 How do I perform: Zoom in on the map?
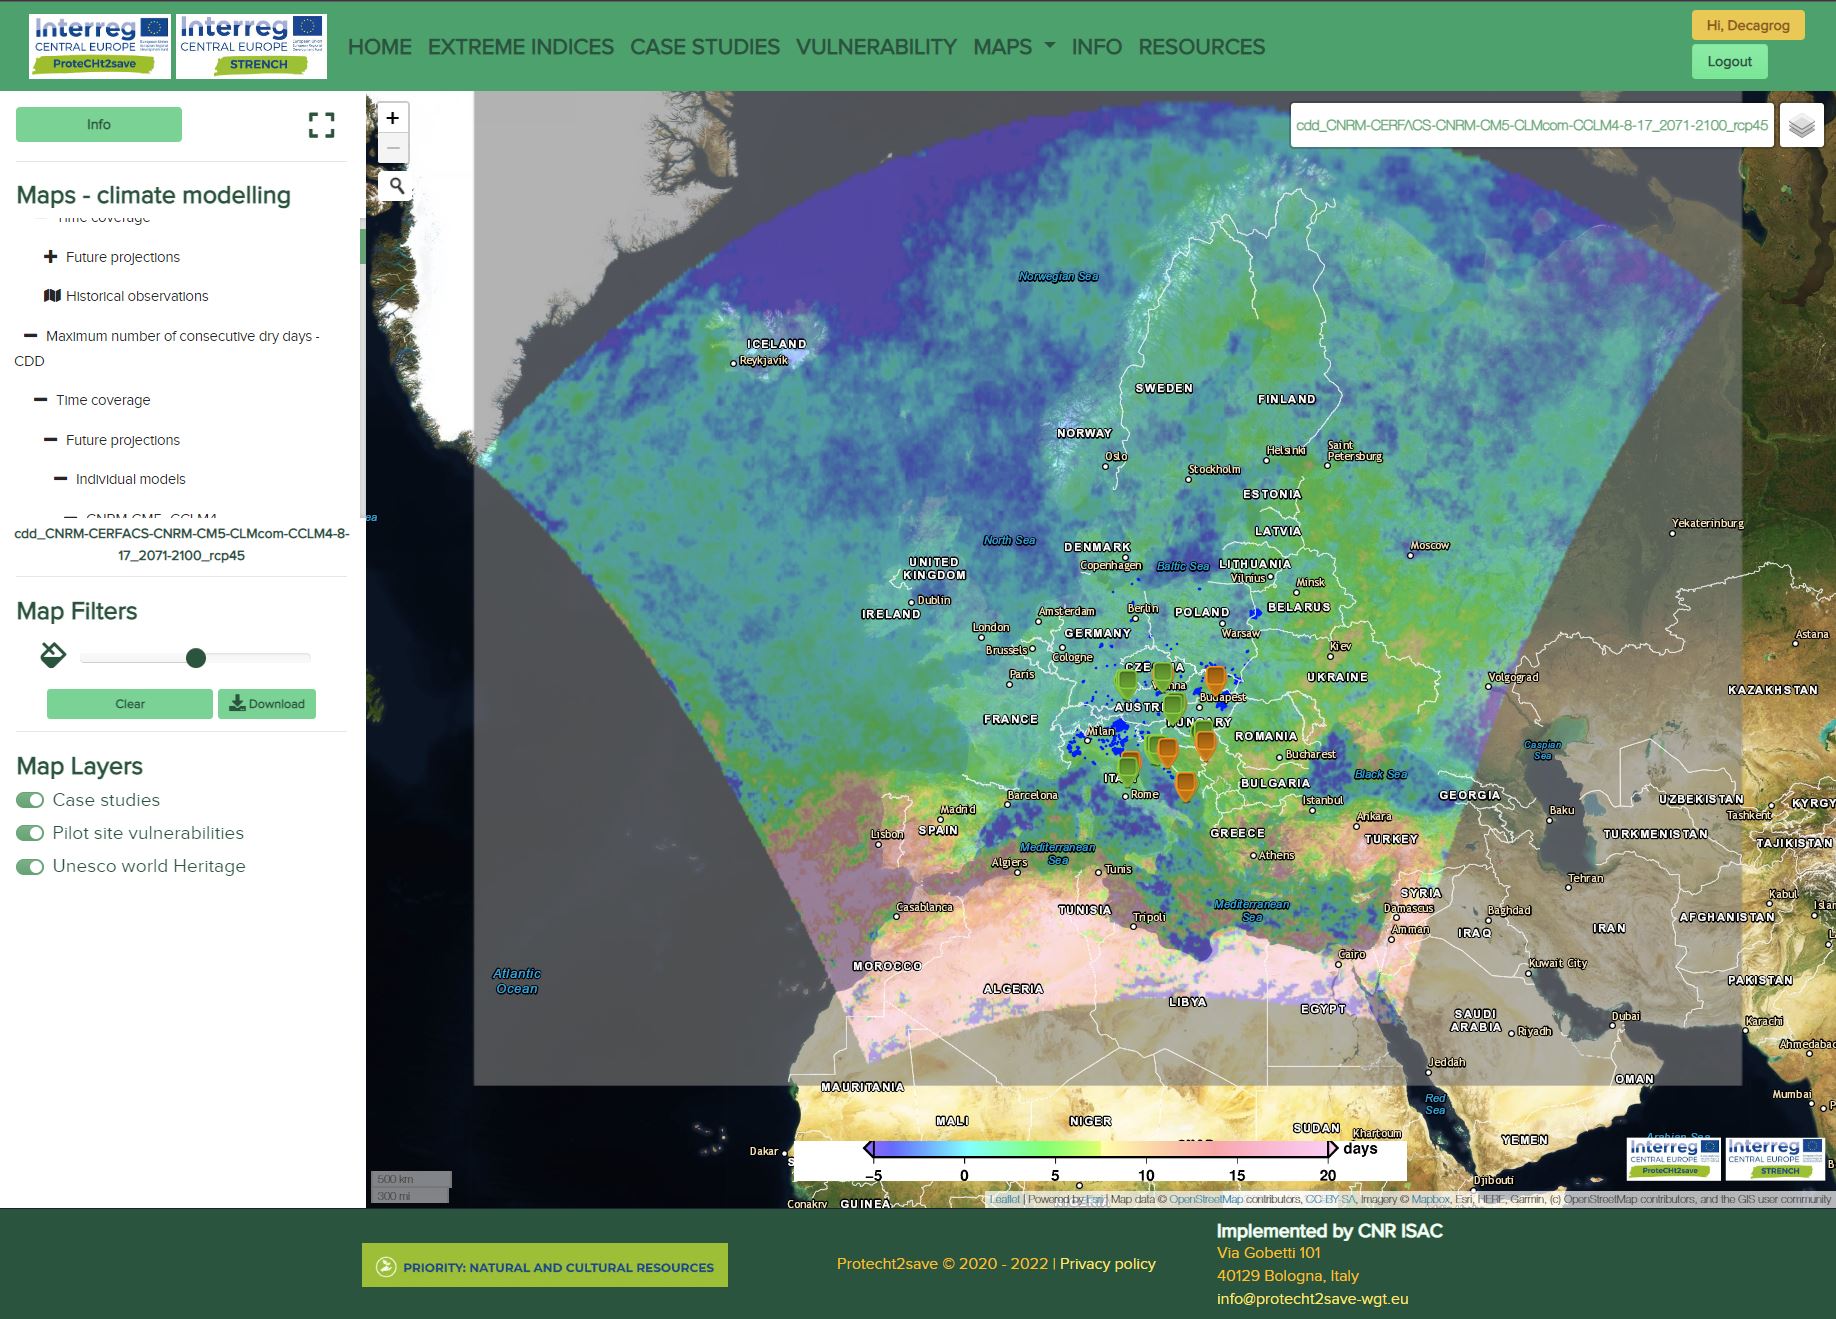coord(393,118)
